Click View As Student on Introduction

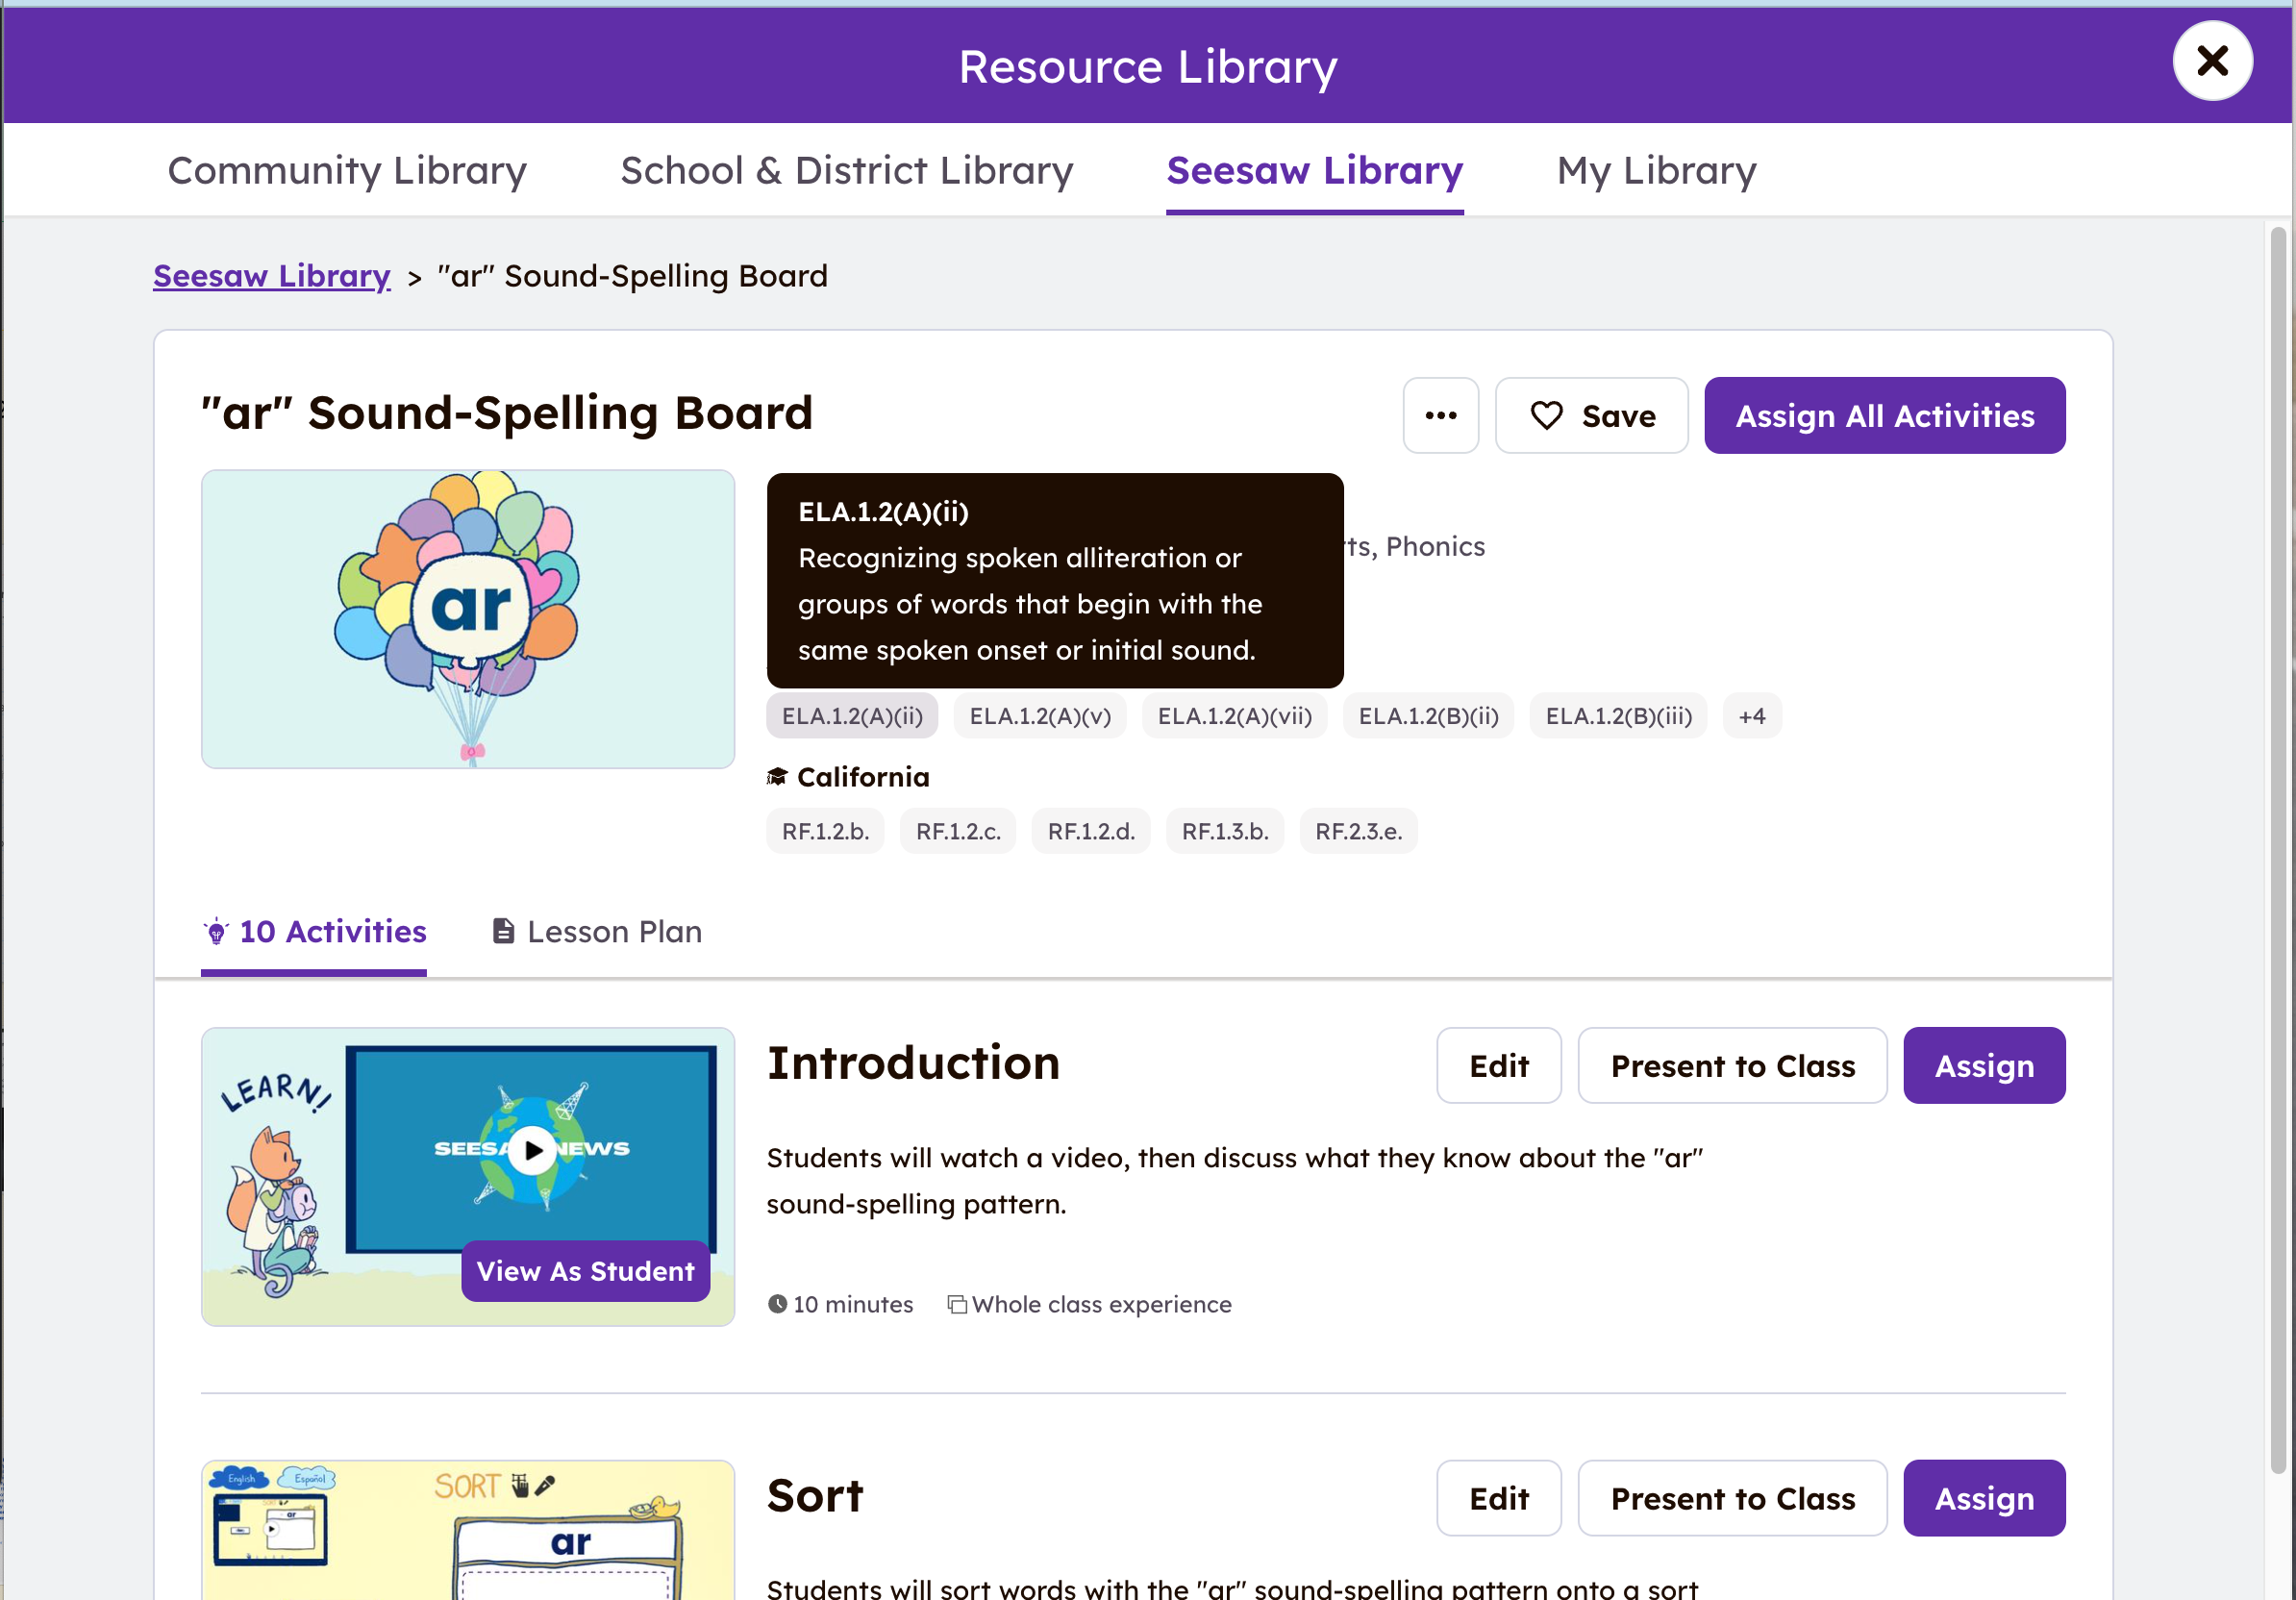pyautogui.click(x=585, y=1271)
